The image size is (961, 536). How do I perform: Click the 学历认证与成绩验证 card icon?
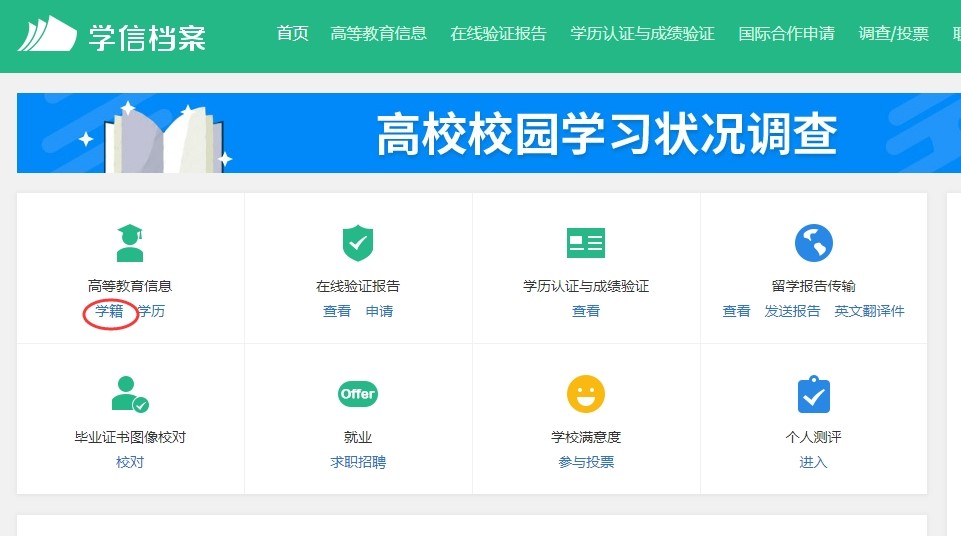click(x=586, y=243)
